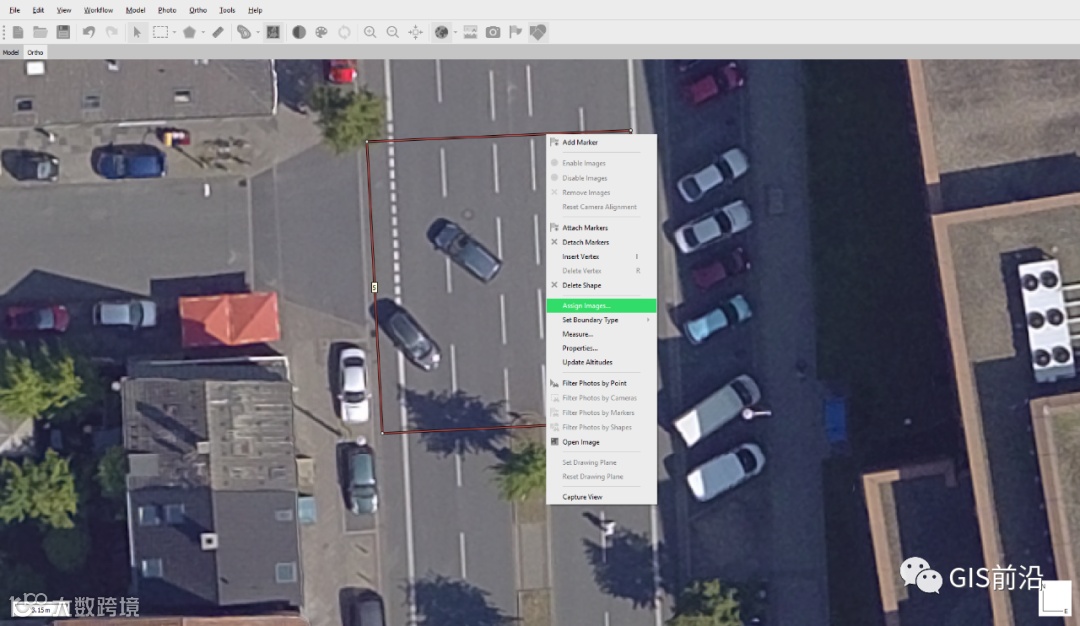Select the navigation pointer arrow tool
1080x626 pixels.
[137, 32]
